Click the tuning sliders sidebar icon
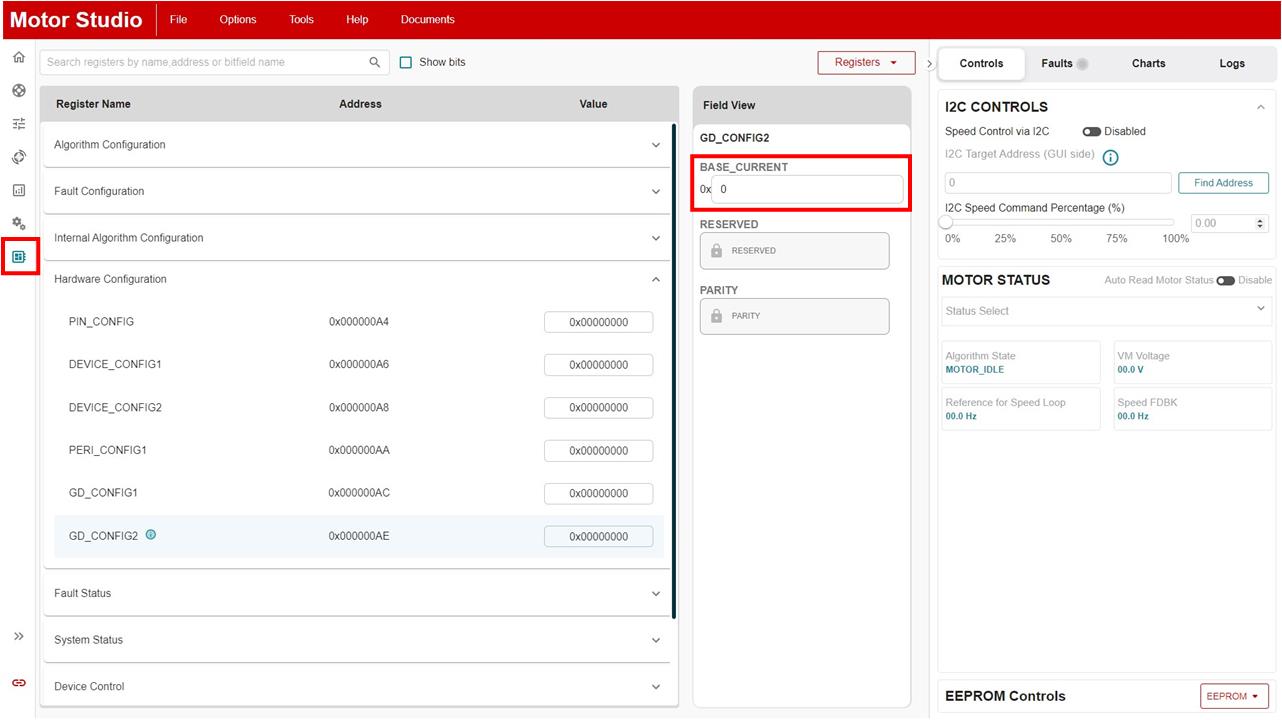This screenshot has height=720, width=1282. [19, 124]
